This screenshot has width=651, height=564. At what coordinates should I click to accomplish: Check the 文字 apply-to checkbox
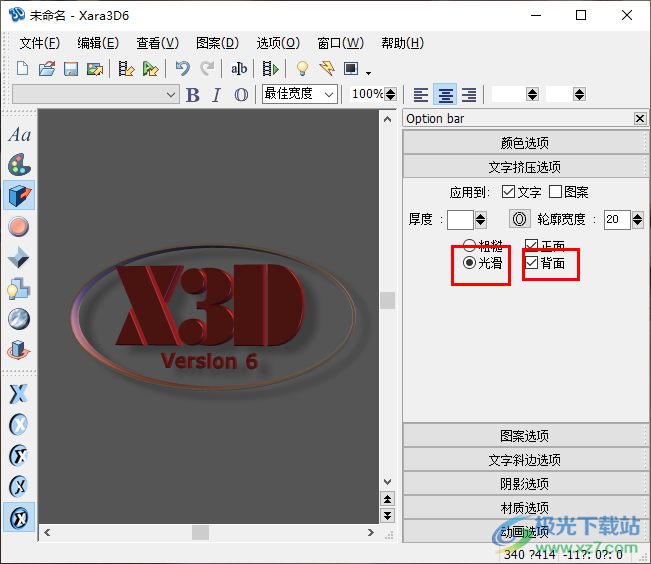pyautogui.click(x=509, y=192)
